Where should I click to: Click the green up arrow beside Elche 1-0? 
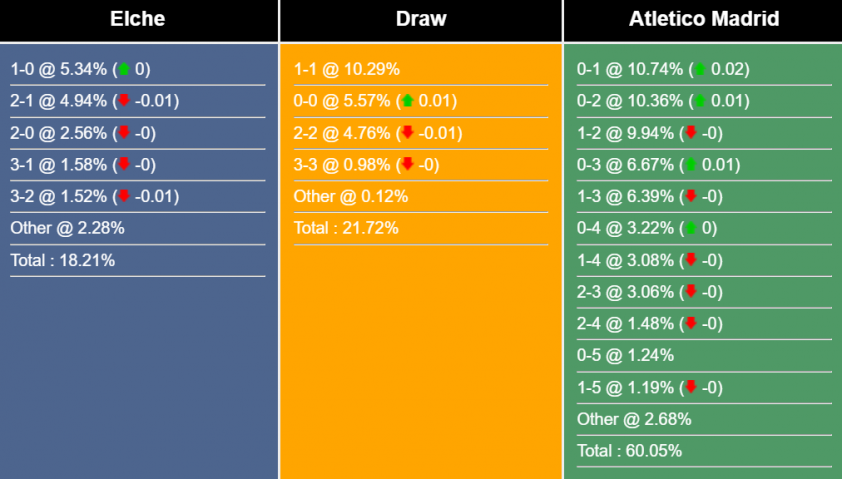coord(124,69)
